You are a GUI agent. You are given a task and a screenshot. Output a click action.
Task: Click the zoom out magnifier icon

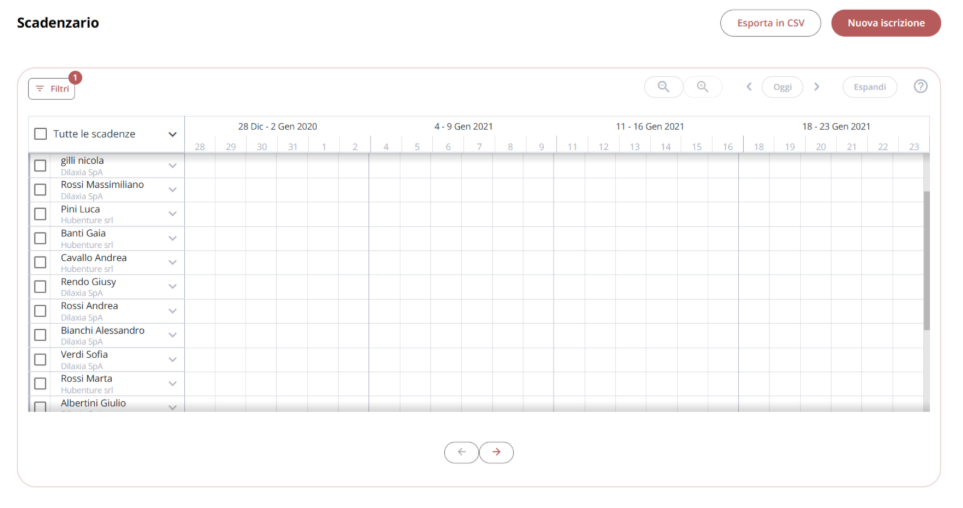point(663,87)
